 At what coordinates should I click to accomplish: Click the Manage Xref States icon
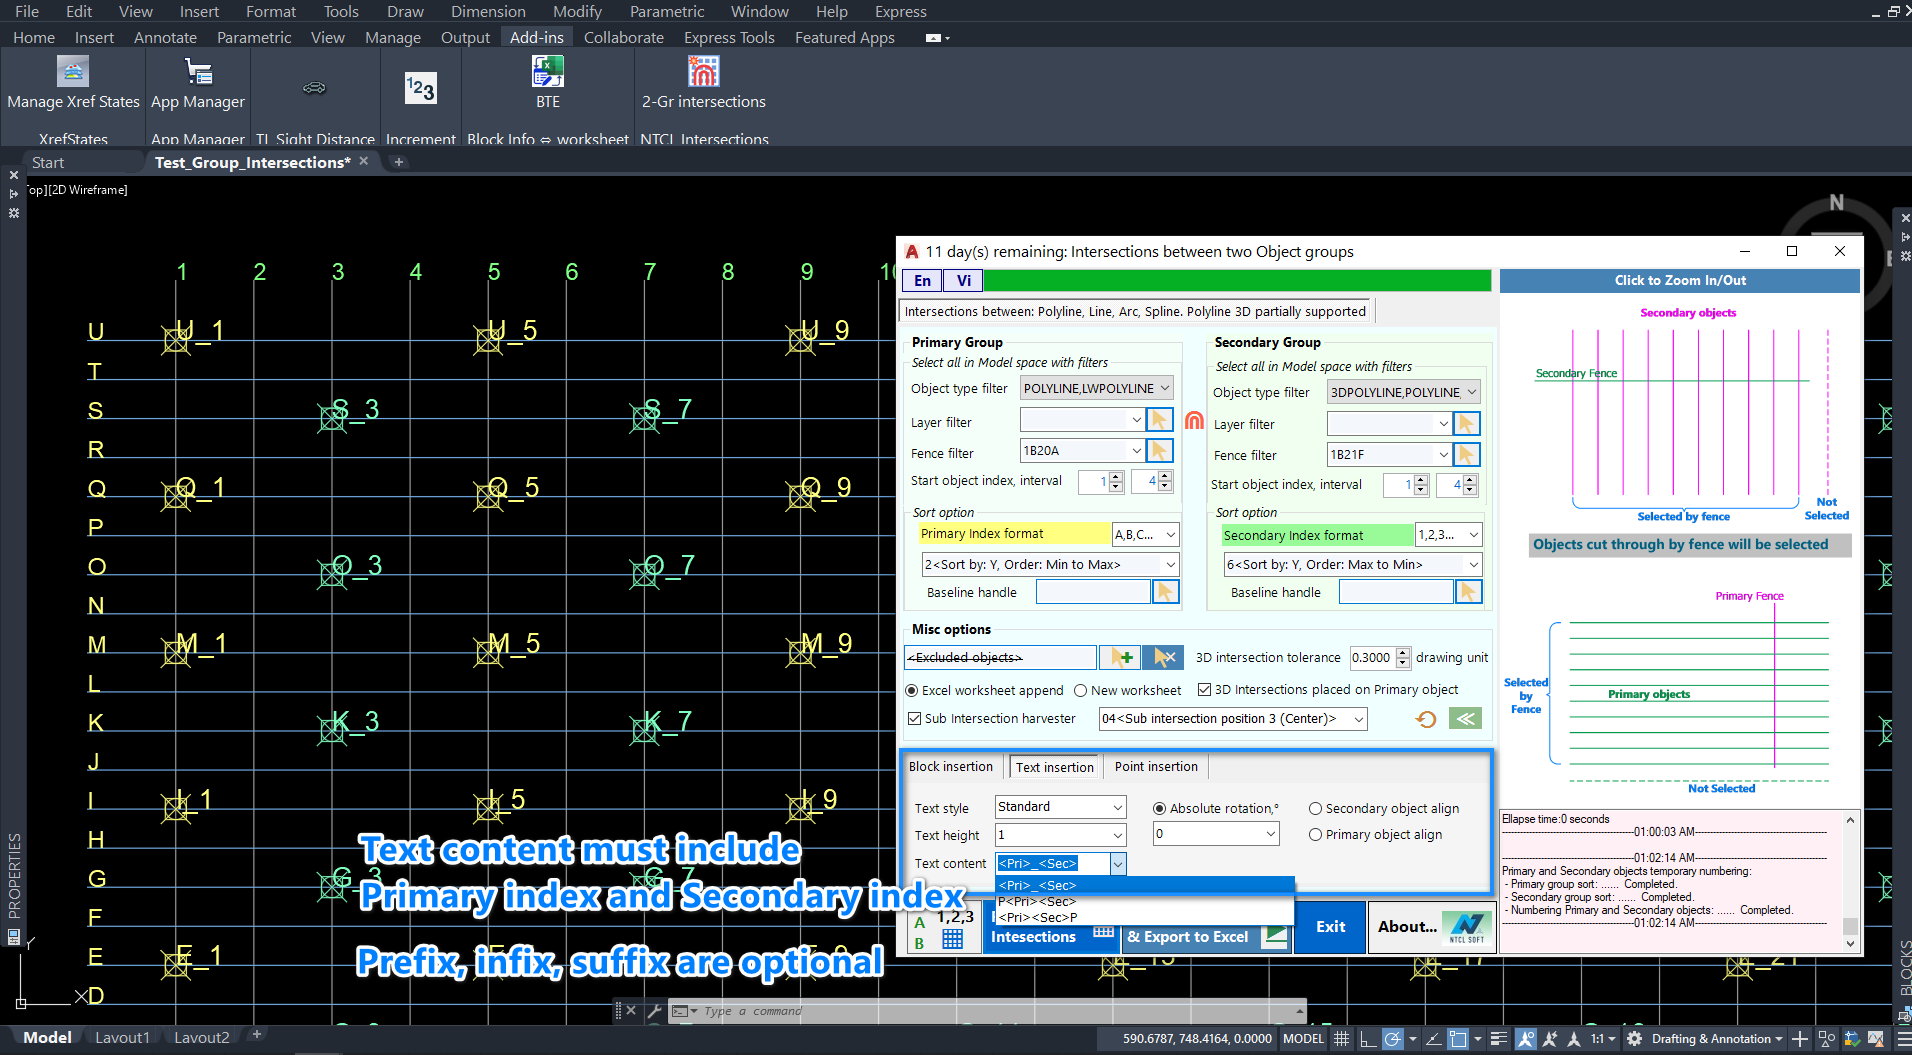coord(72,72)
